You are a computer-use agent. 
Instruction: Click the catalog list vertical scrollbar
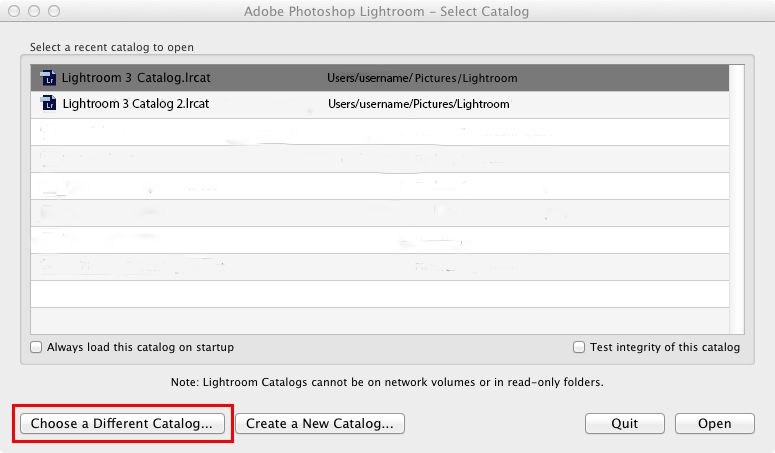737,200
